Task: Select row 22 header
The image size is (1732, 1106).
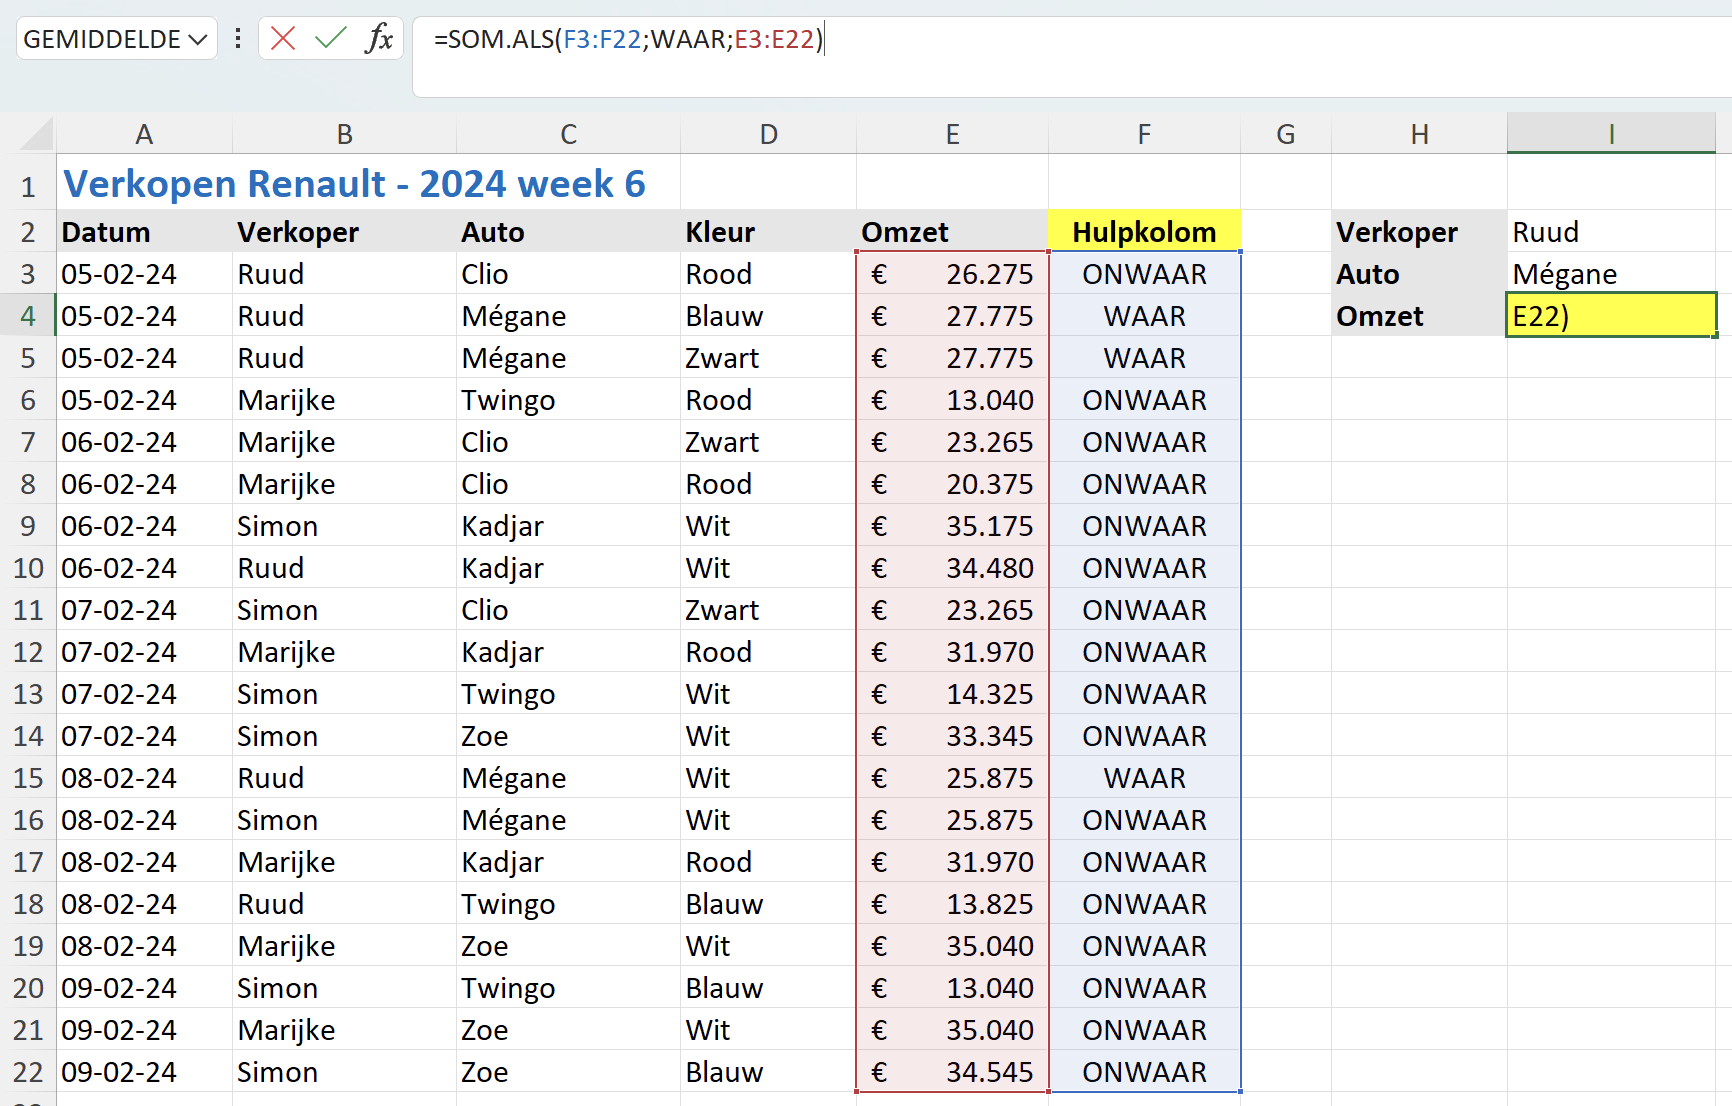Action: 28,1072
